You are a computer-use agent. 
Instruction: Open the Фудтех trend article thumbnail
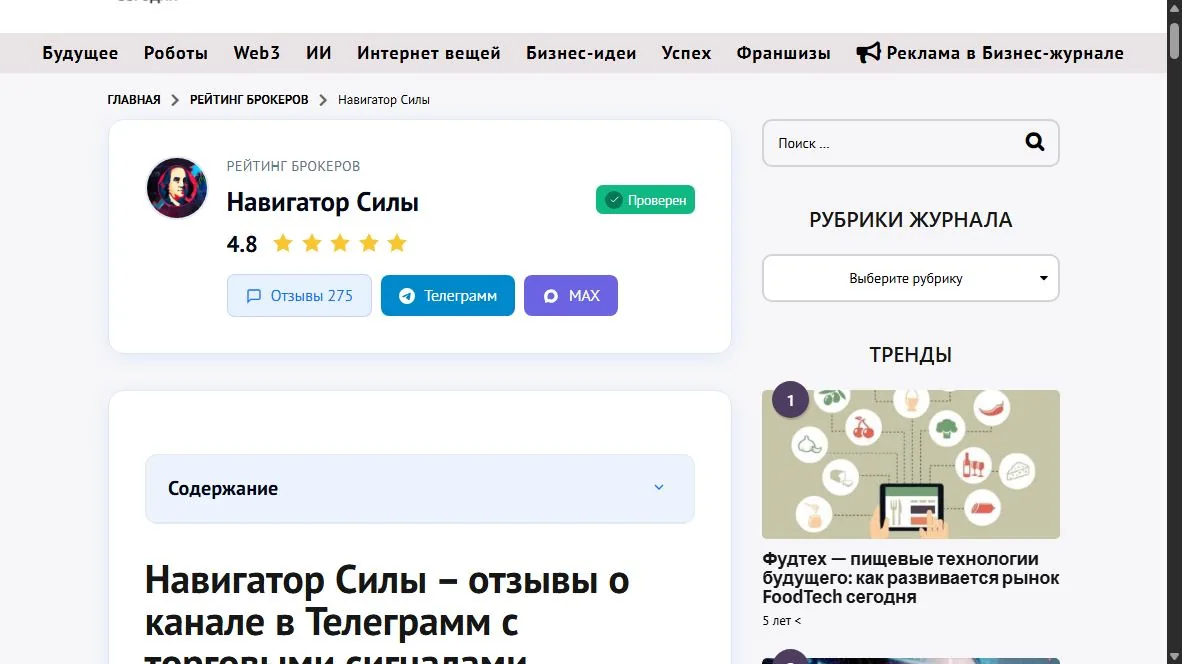[911, 464]
